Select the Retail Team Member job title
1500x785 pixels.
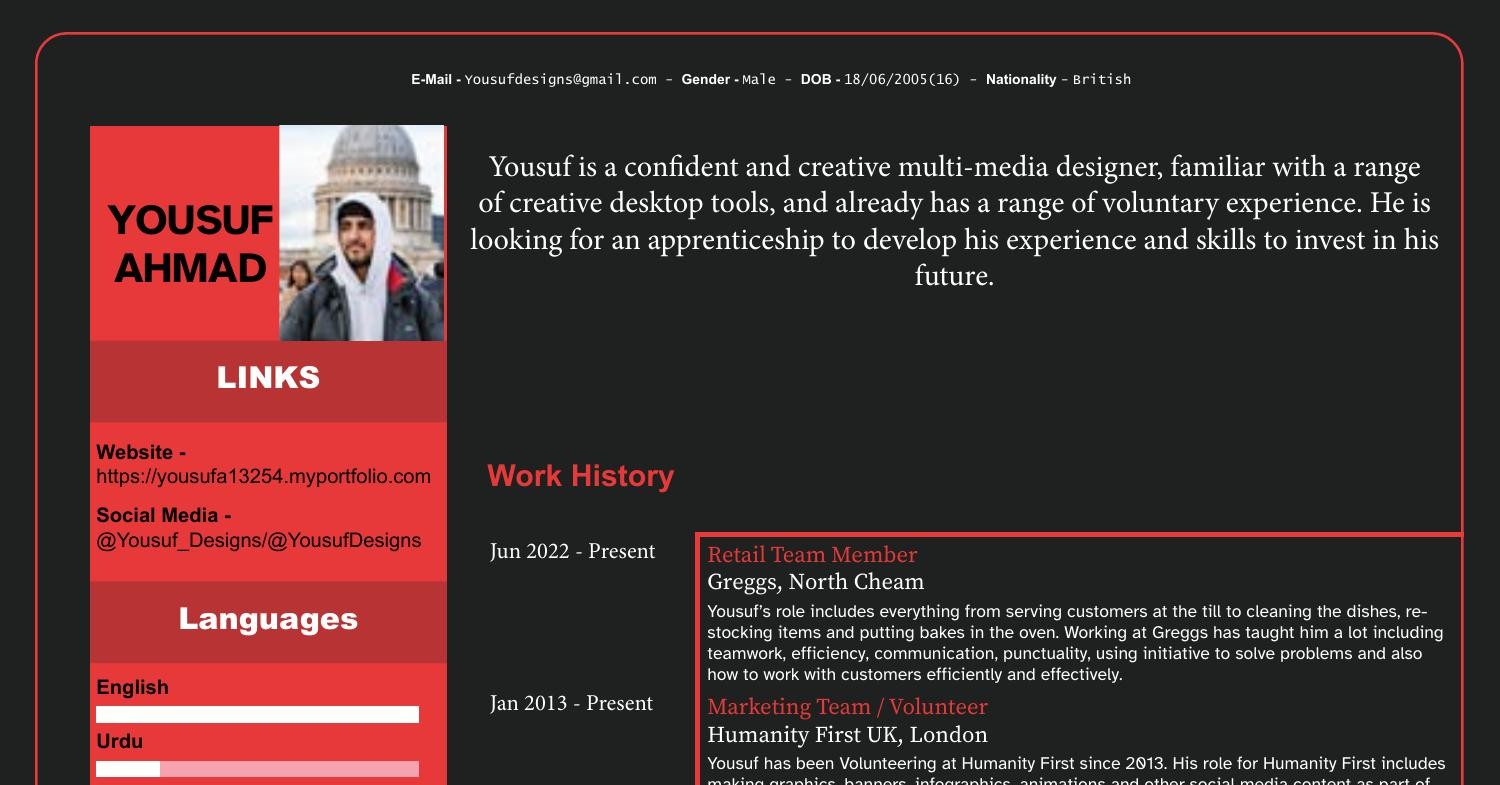812,554
